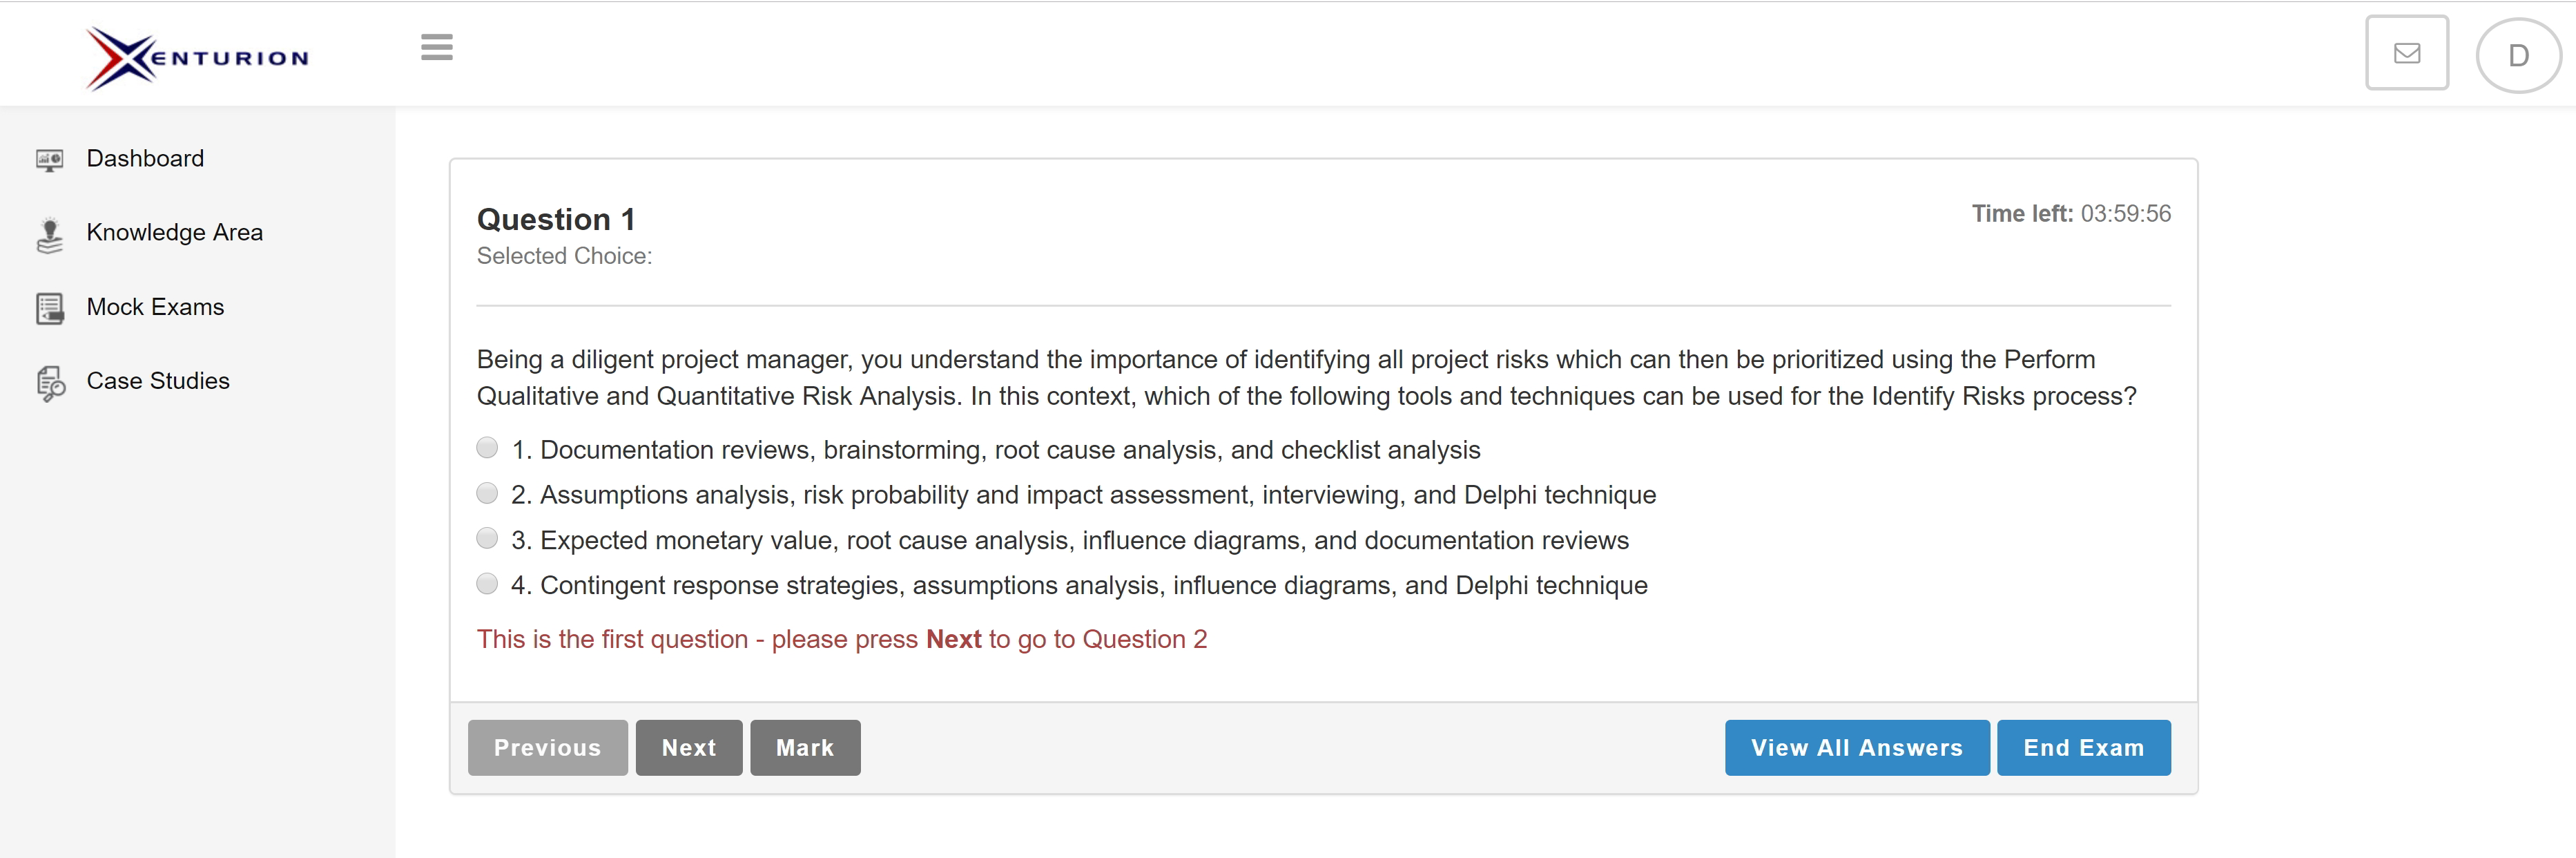This screenshot has height=858, width=2576.
Task: Click the Mock Exams icon
Action: click(50, 308)
